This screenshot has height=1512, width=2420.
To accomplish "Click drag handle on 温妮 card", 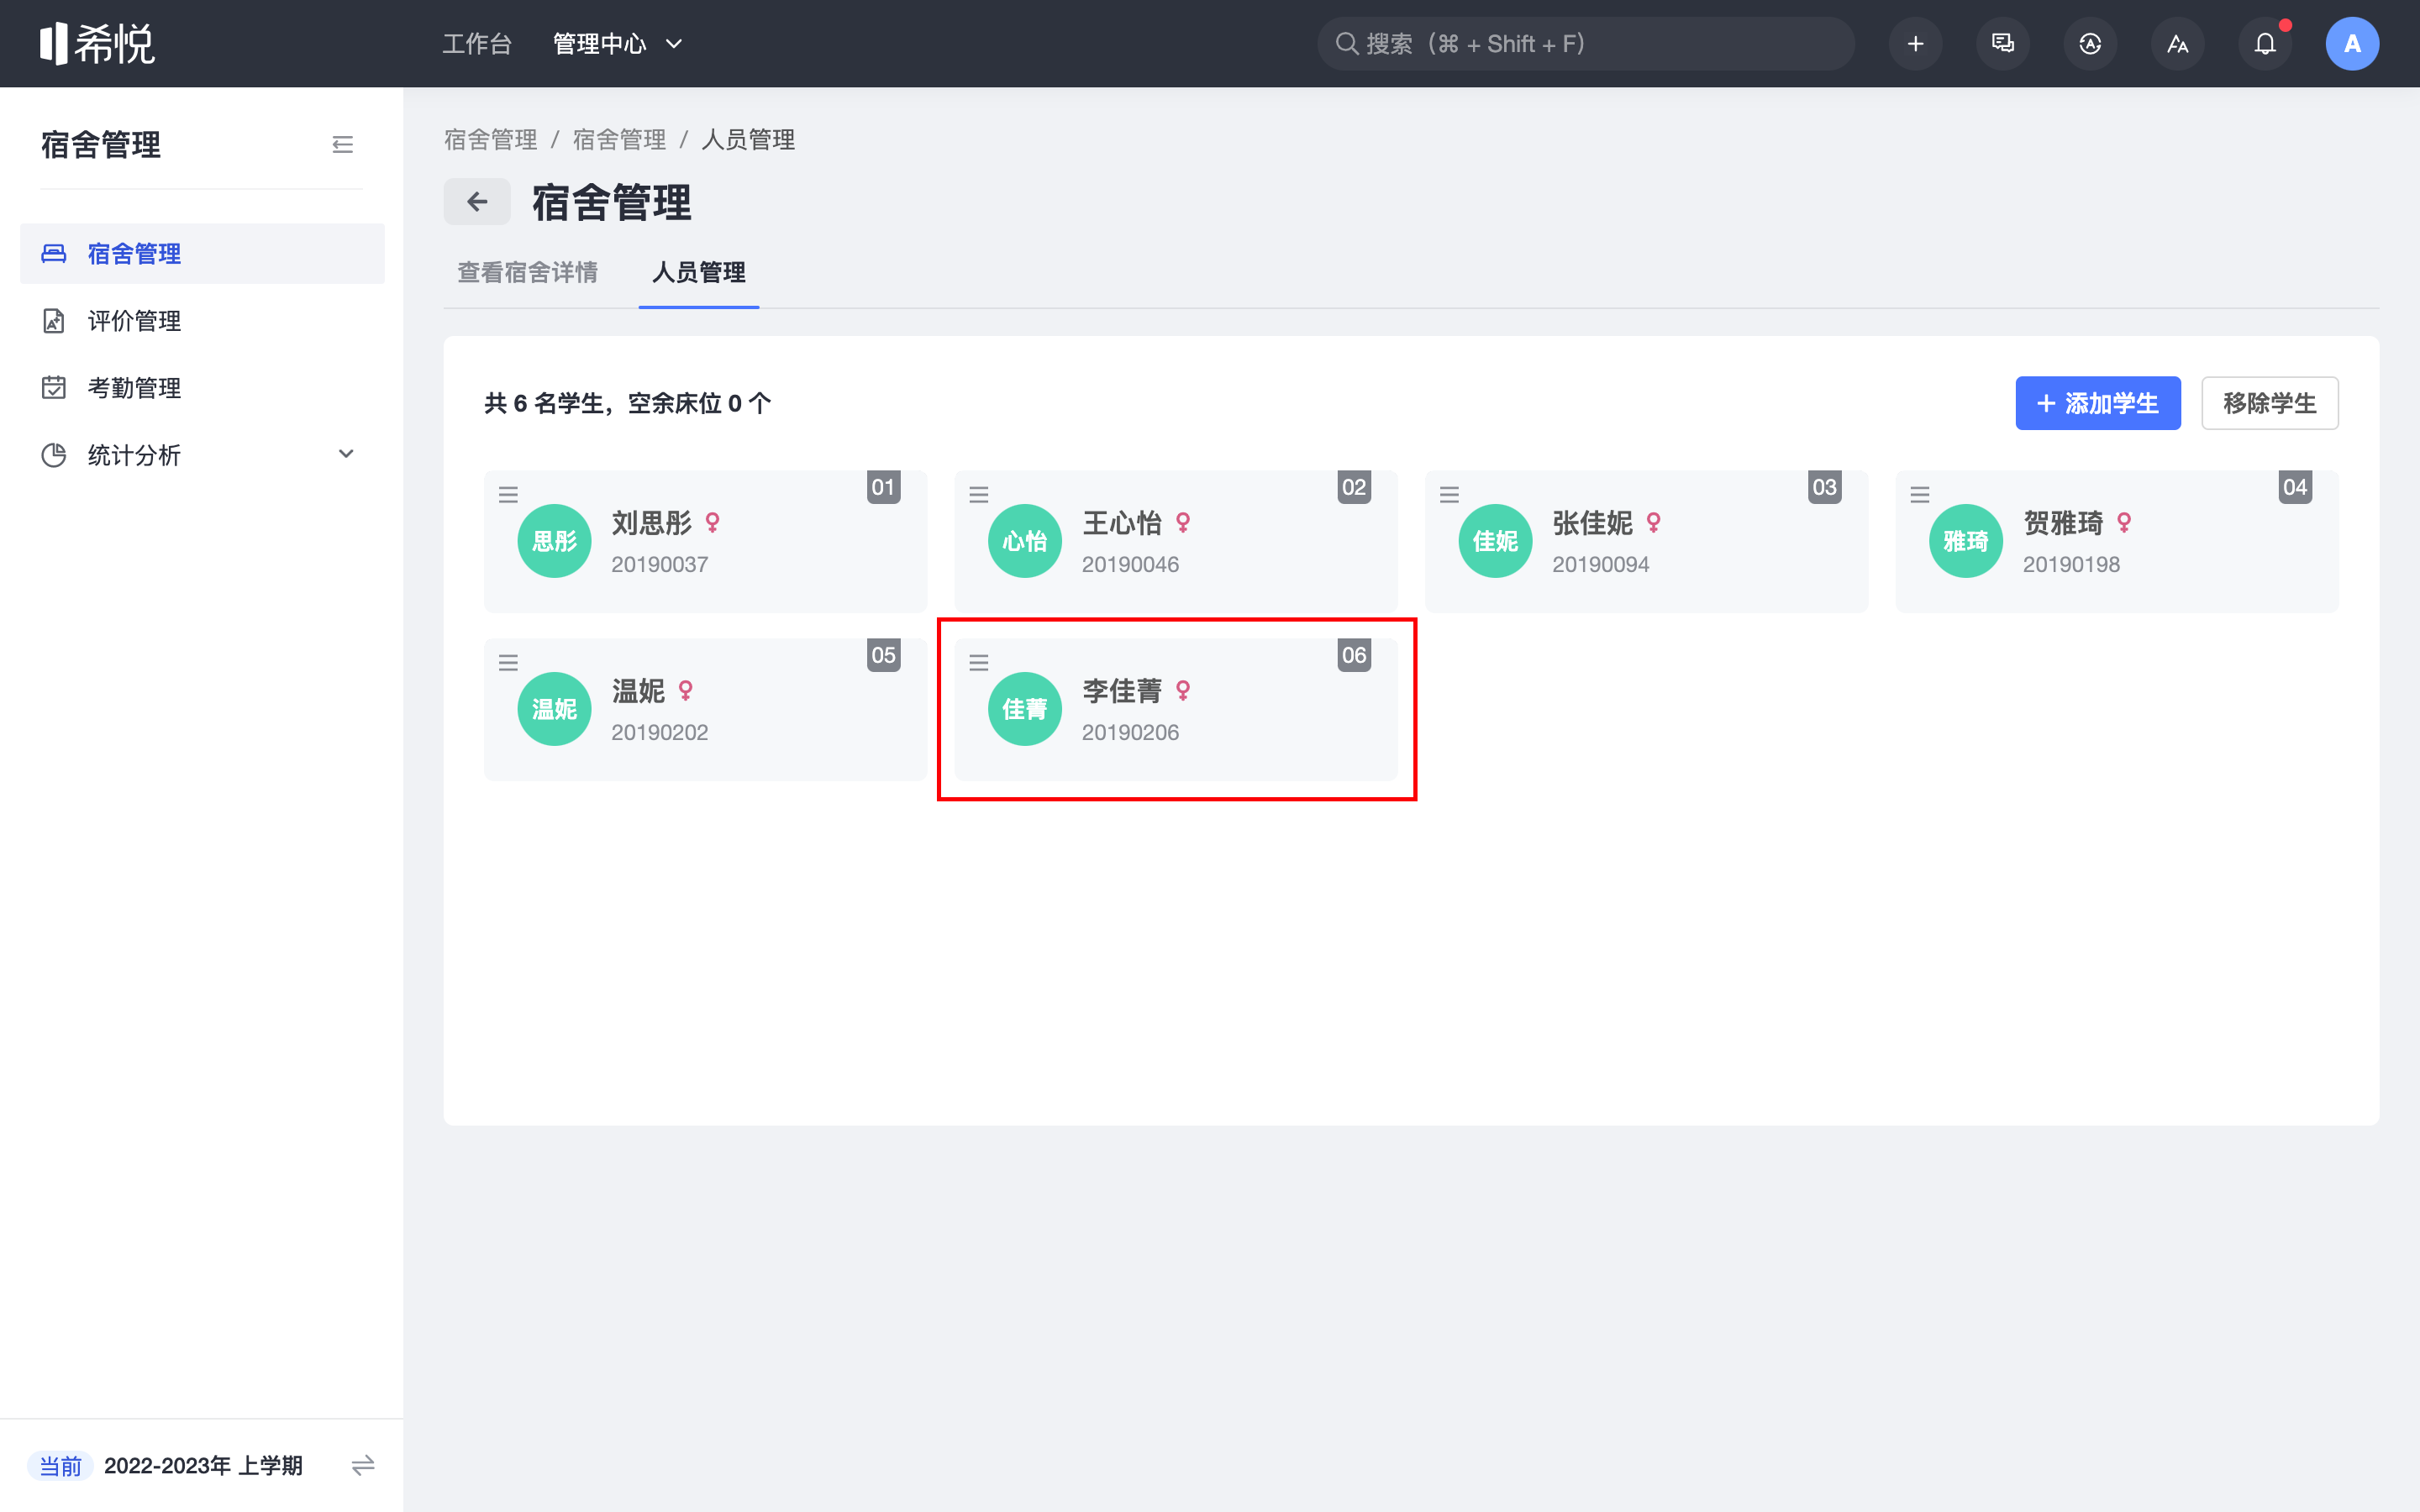I will tap(508, 663).
